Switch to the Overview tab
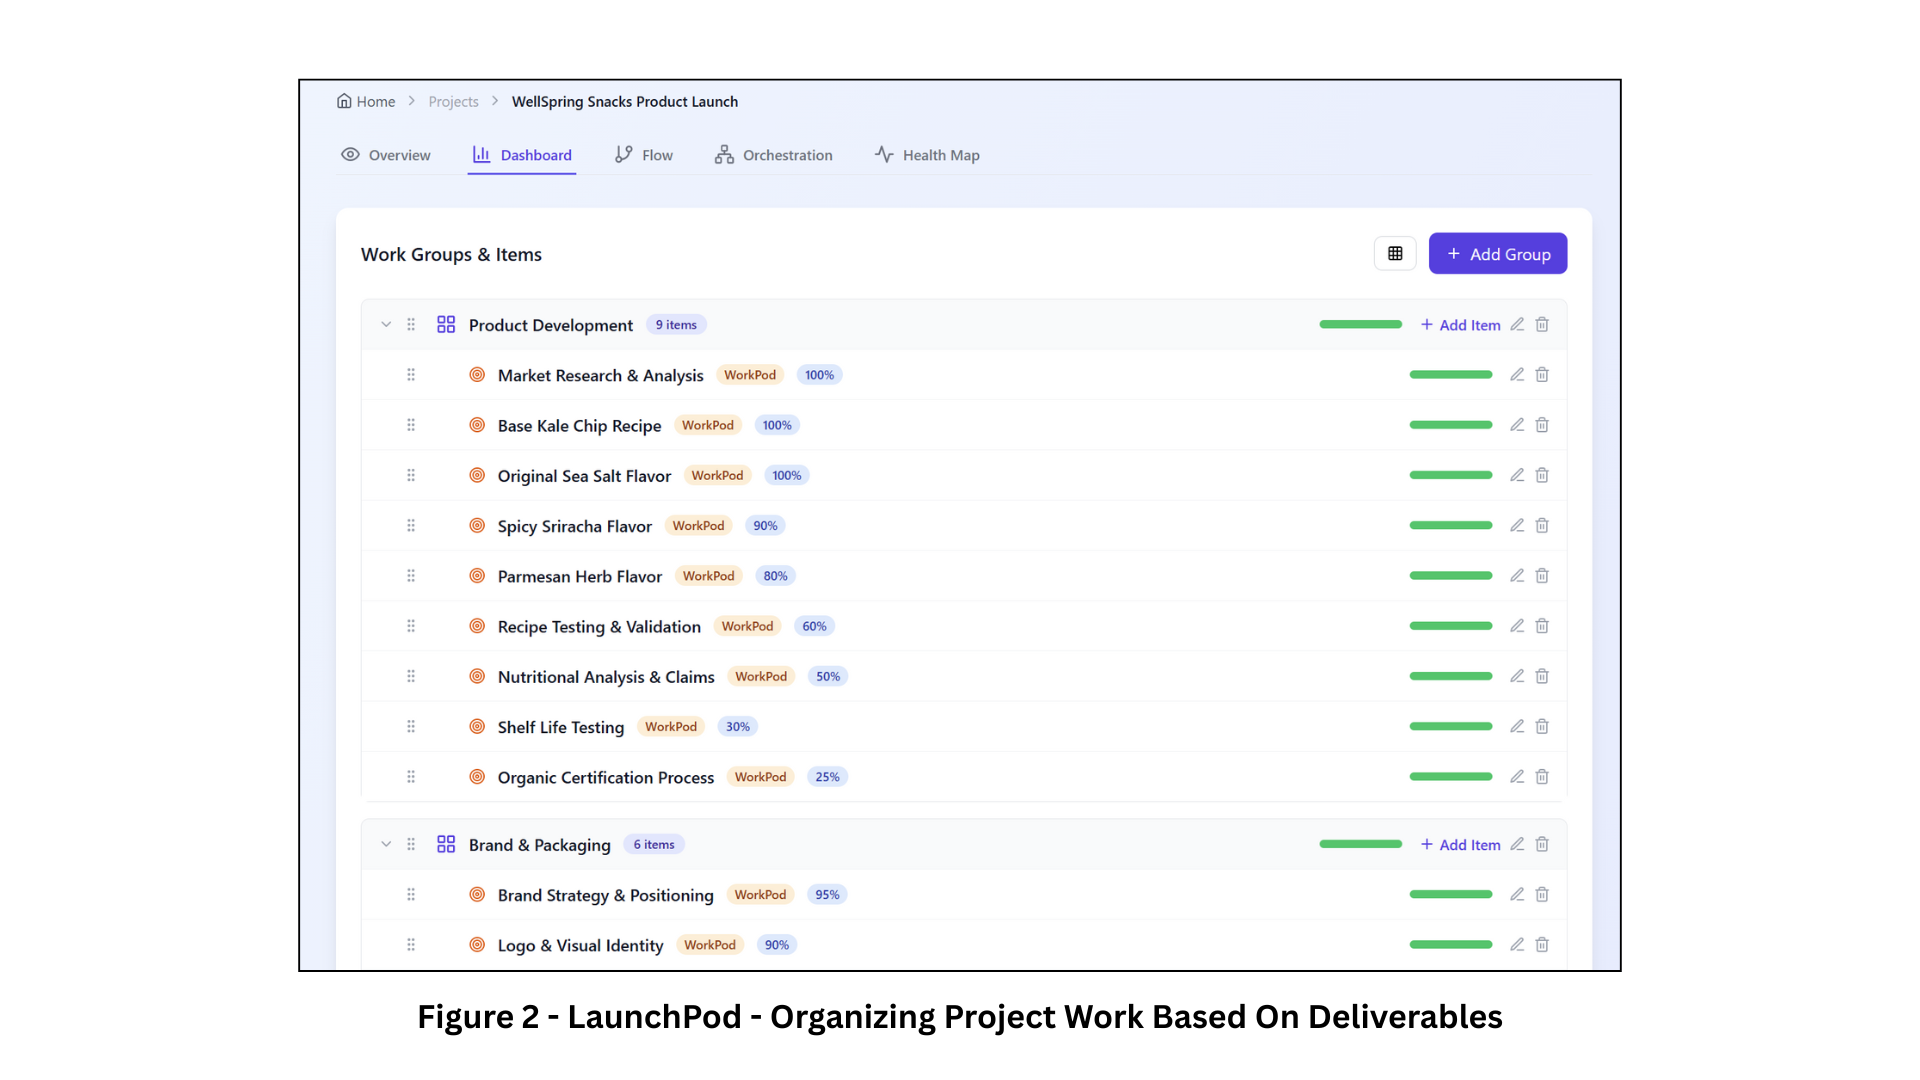This screenshot has height=1080, width=1920. 386,155
